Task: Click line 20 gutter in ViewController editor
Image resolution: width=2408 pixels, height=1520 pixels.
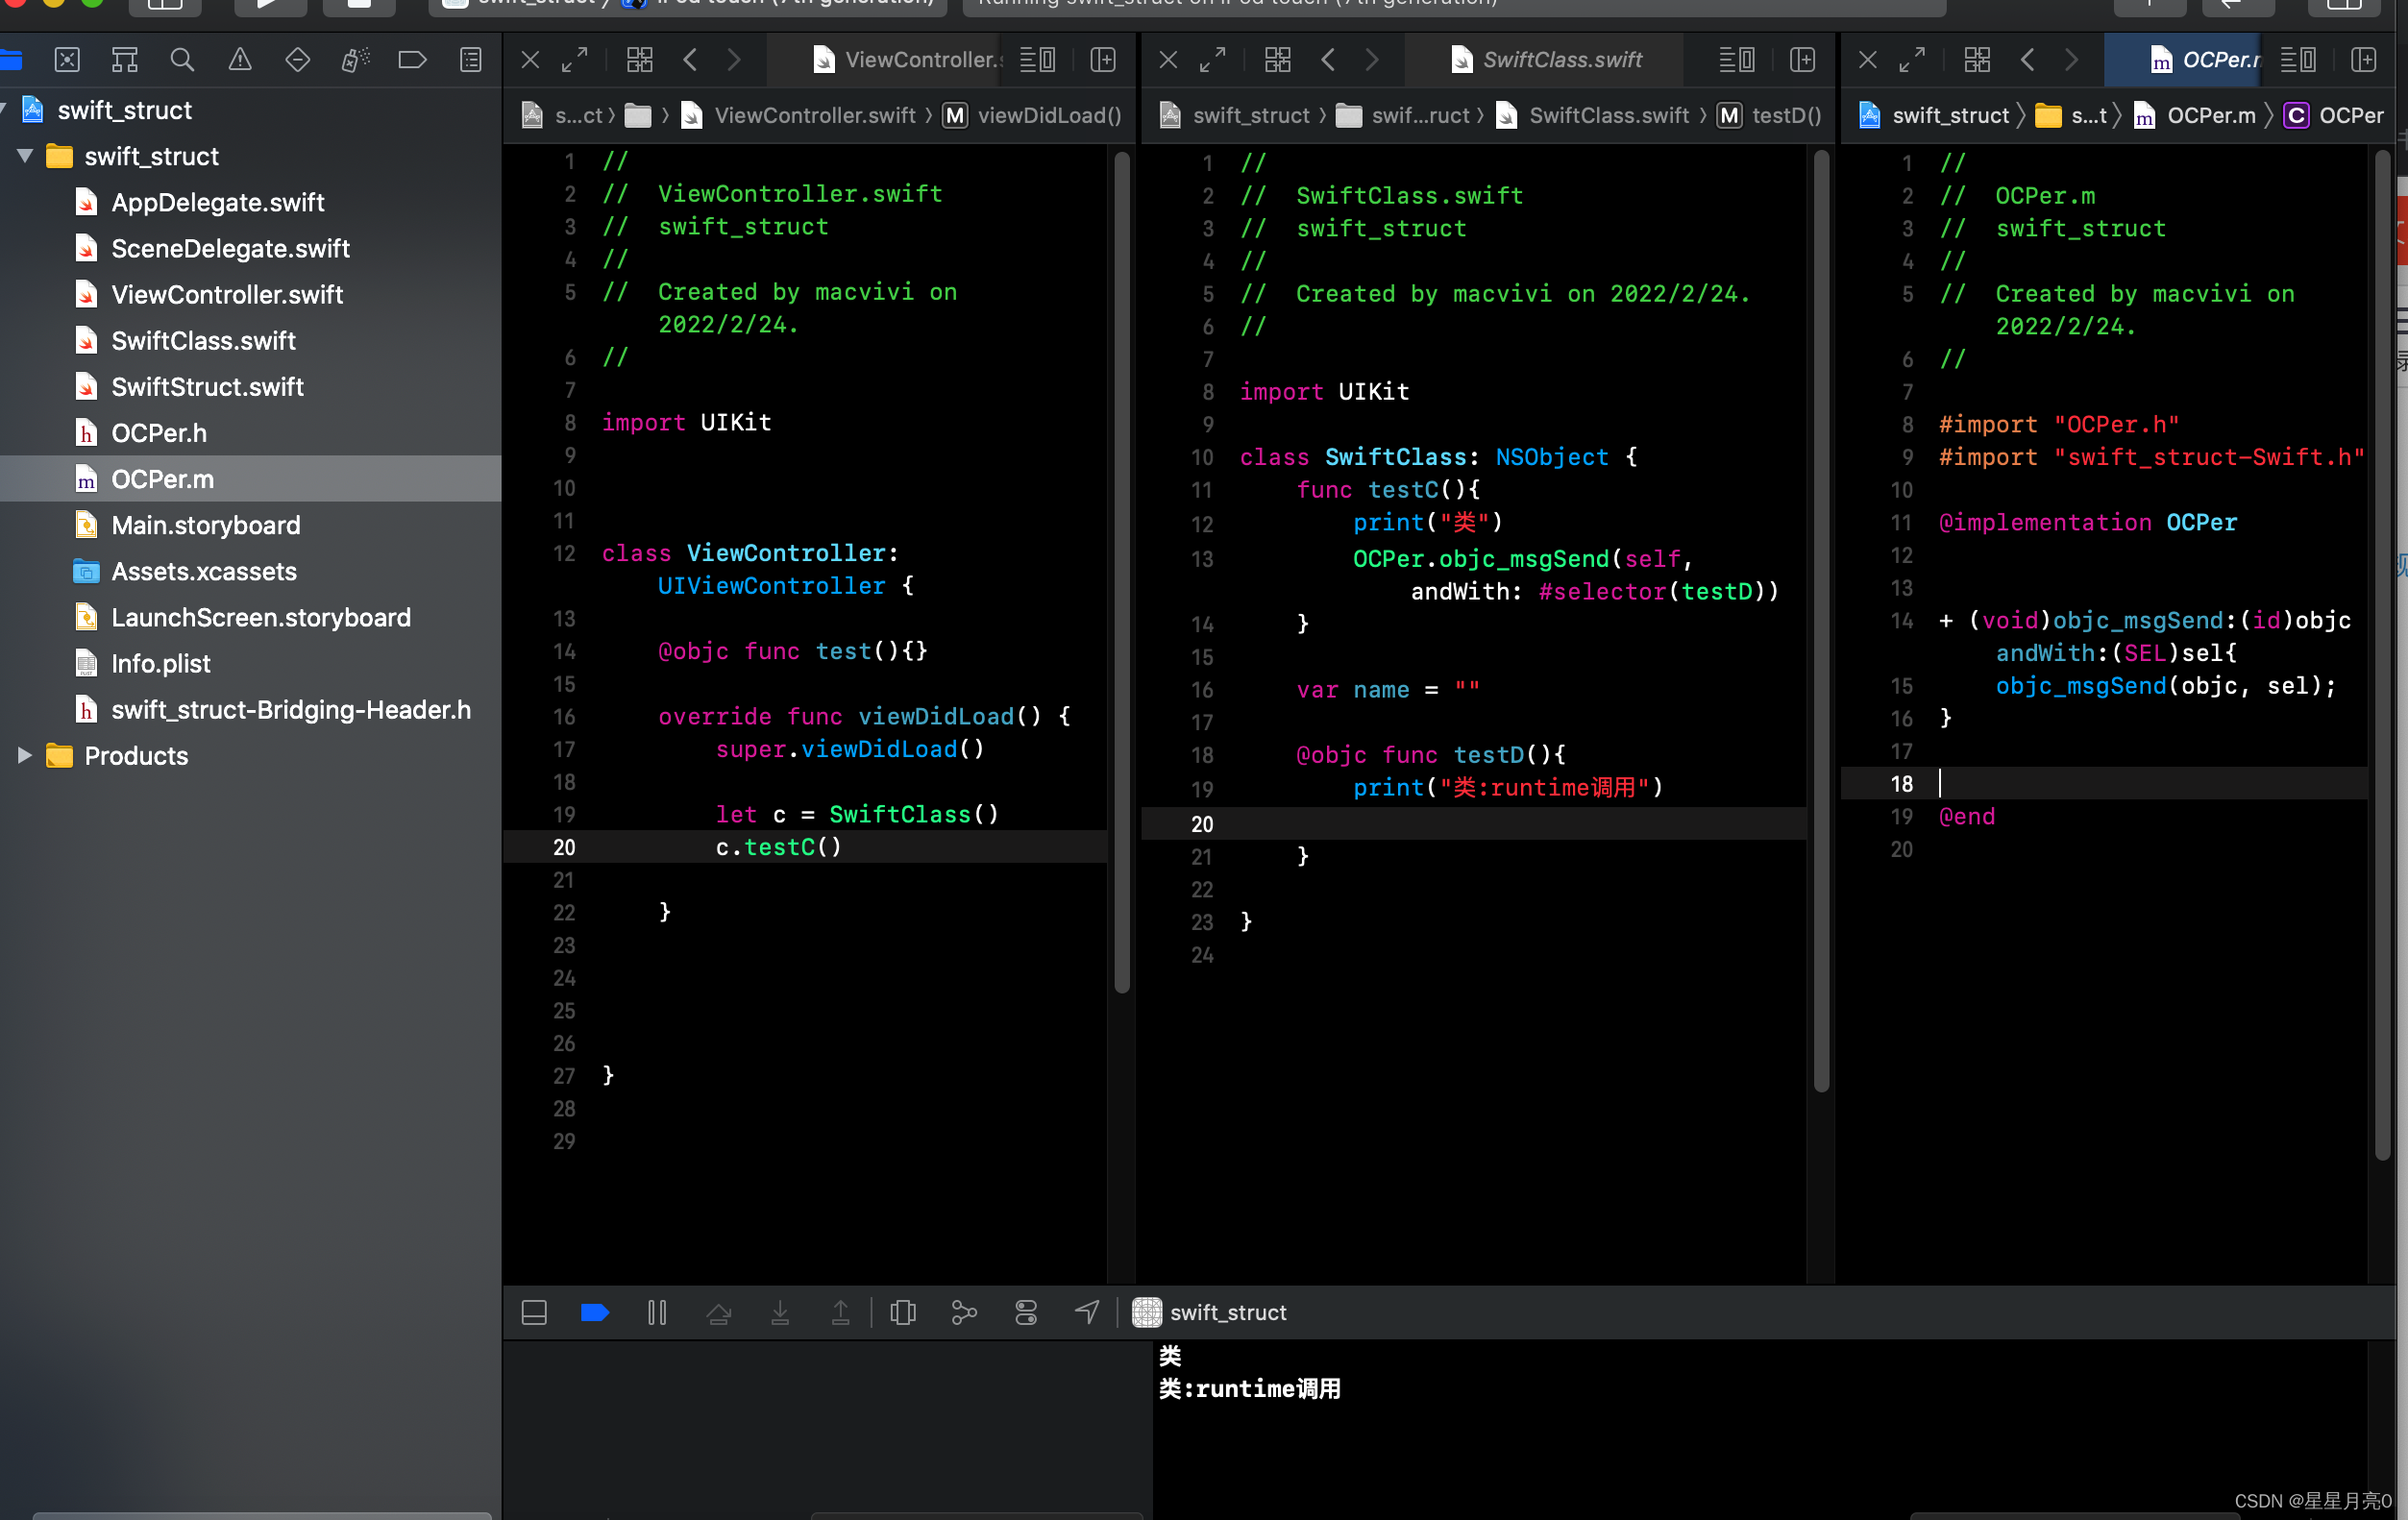Action: pos(564,847)
